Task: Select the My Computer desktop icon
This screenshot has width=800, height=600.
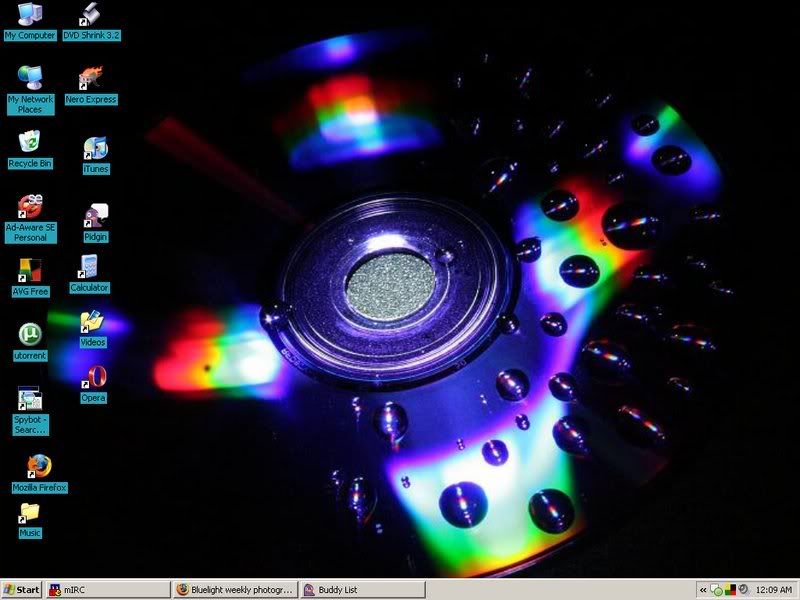Action: click(x=30, y=21)
